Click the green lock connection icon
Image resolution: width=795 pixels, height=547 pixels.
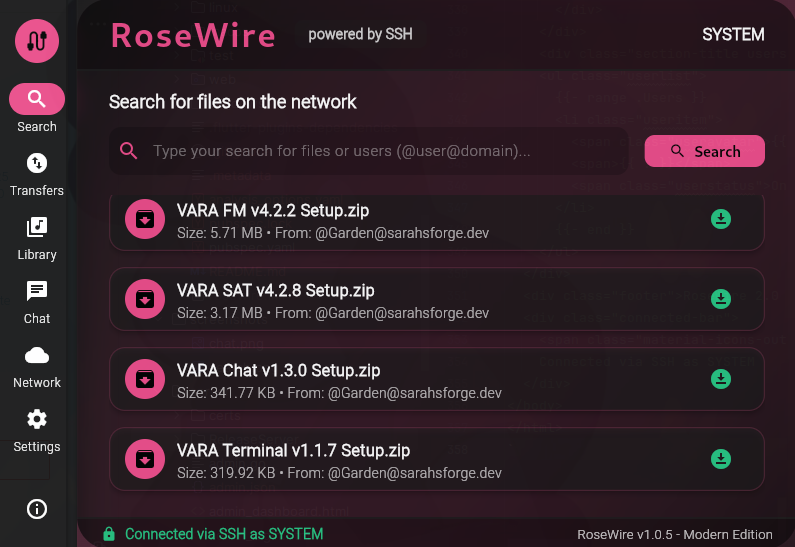[x=109, y=534]
